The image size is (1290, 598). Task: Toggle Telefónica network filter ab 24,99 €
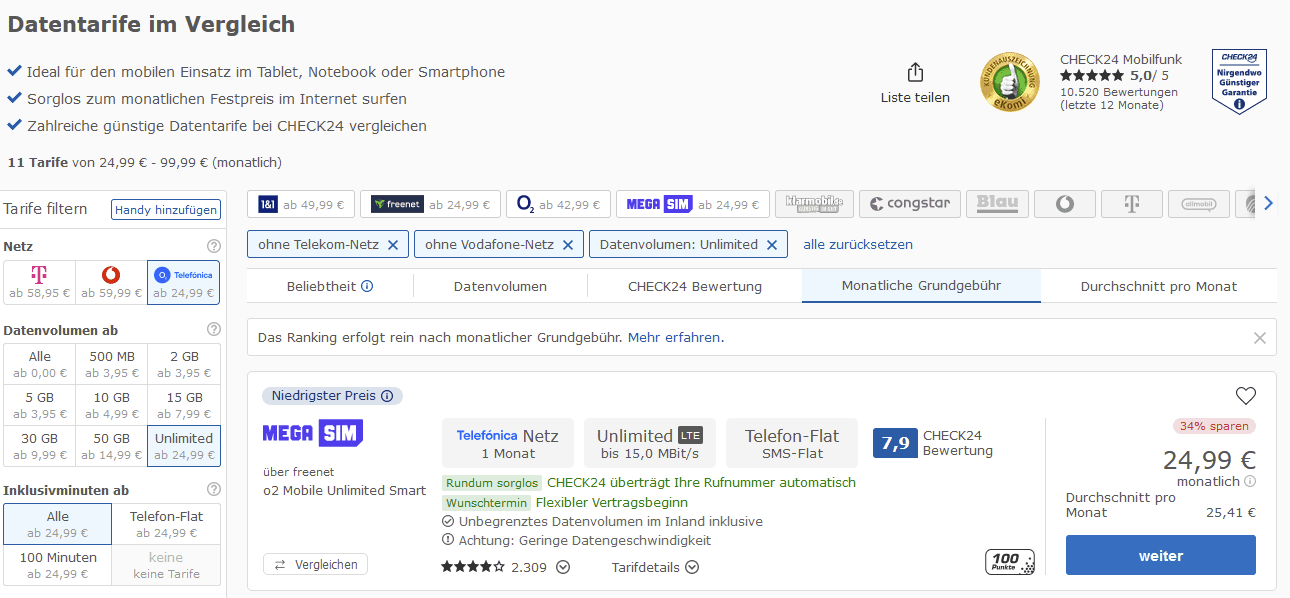pyautogui.click(x=184, y=282)
